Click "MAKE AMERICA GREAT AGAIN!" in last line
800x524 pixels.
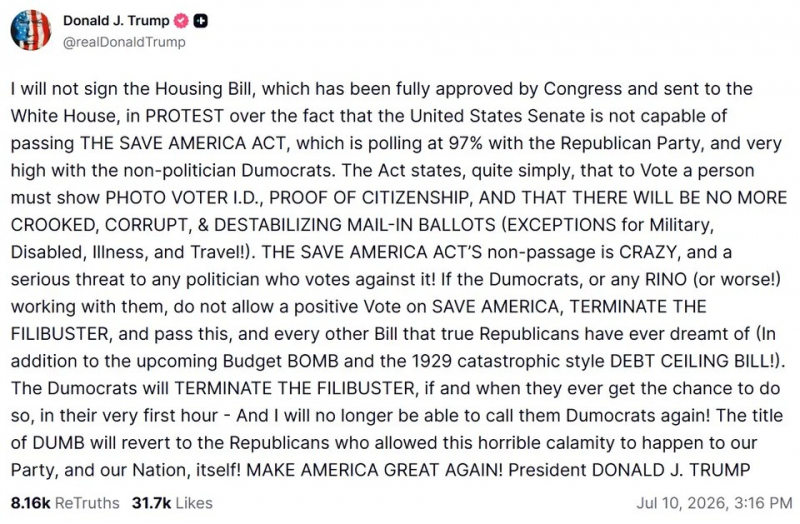(x=374, y=470)
